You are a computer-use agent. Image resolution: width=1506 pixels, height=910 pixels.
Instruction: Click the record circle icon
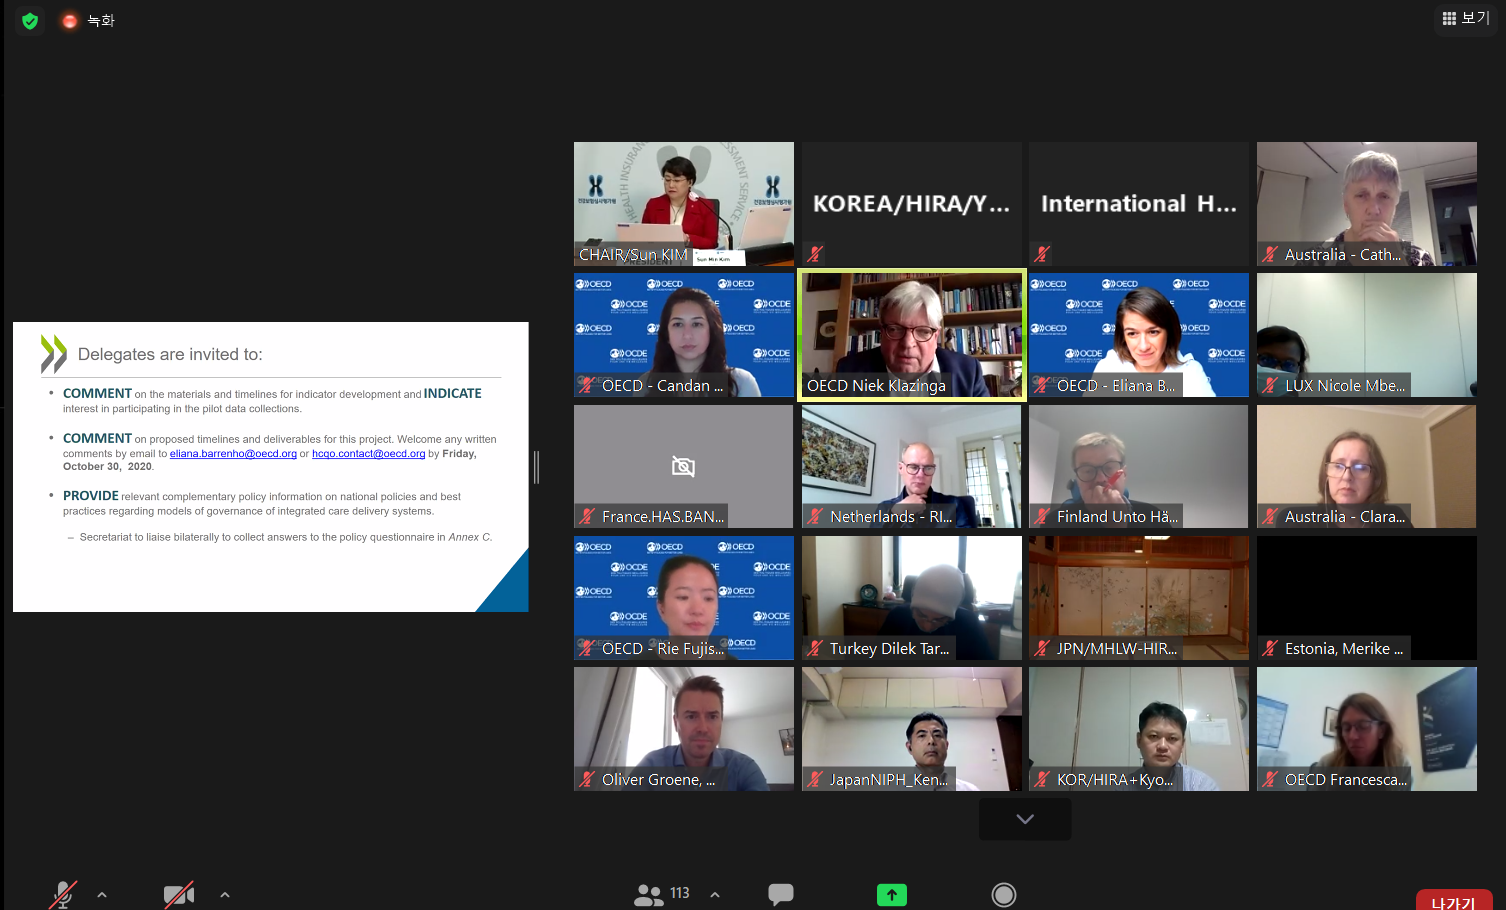pos(1003,895)
